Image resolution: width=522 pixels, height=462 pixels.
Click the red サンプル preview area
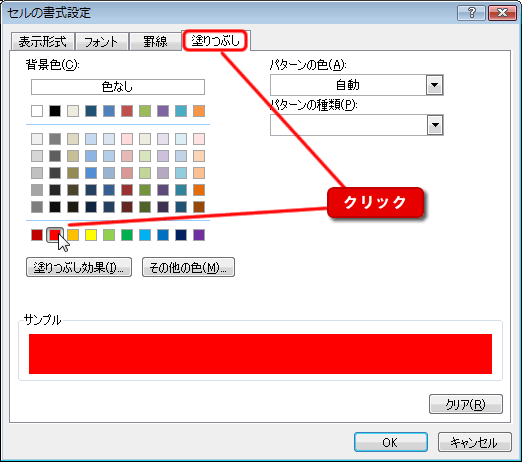click(x=260, y=354)
